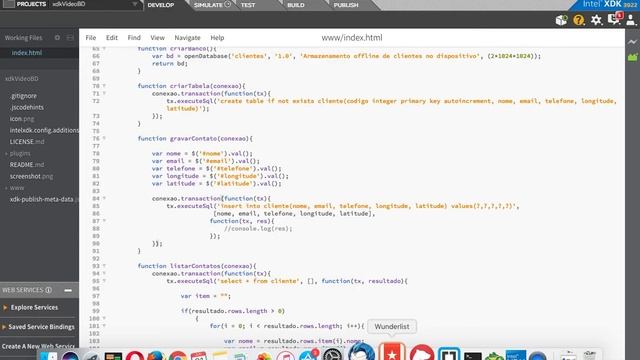Click the '//console.log(res);' comment line
The image size is (640, 360).
click(x=258, y=229)
